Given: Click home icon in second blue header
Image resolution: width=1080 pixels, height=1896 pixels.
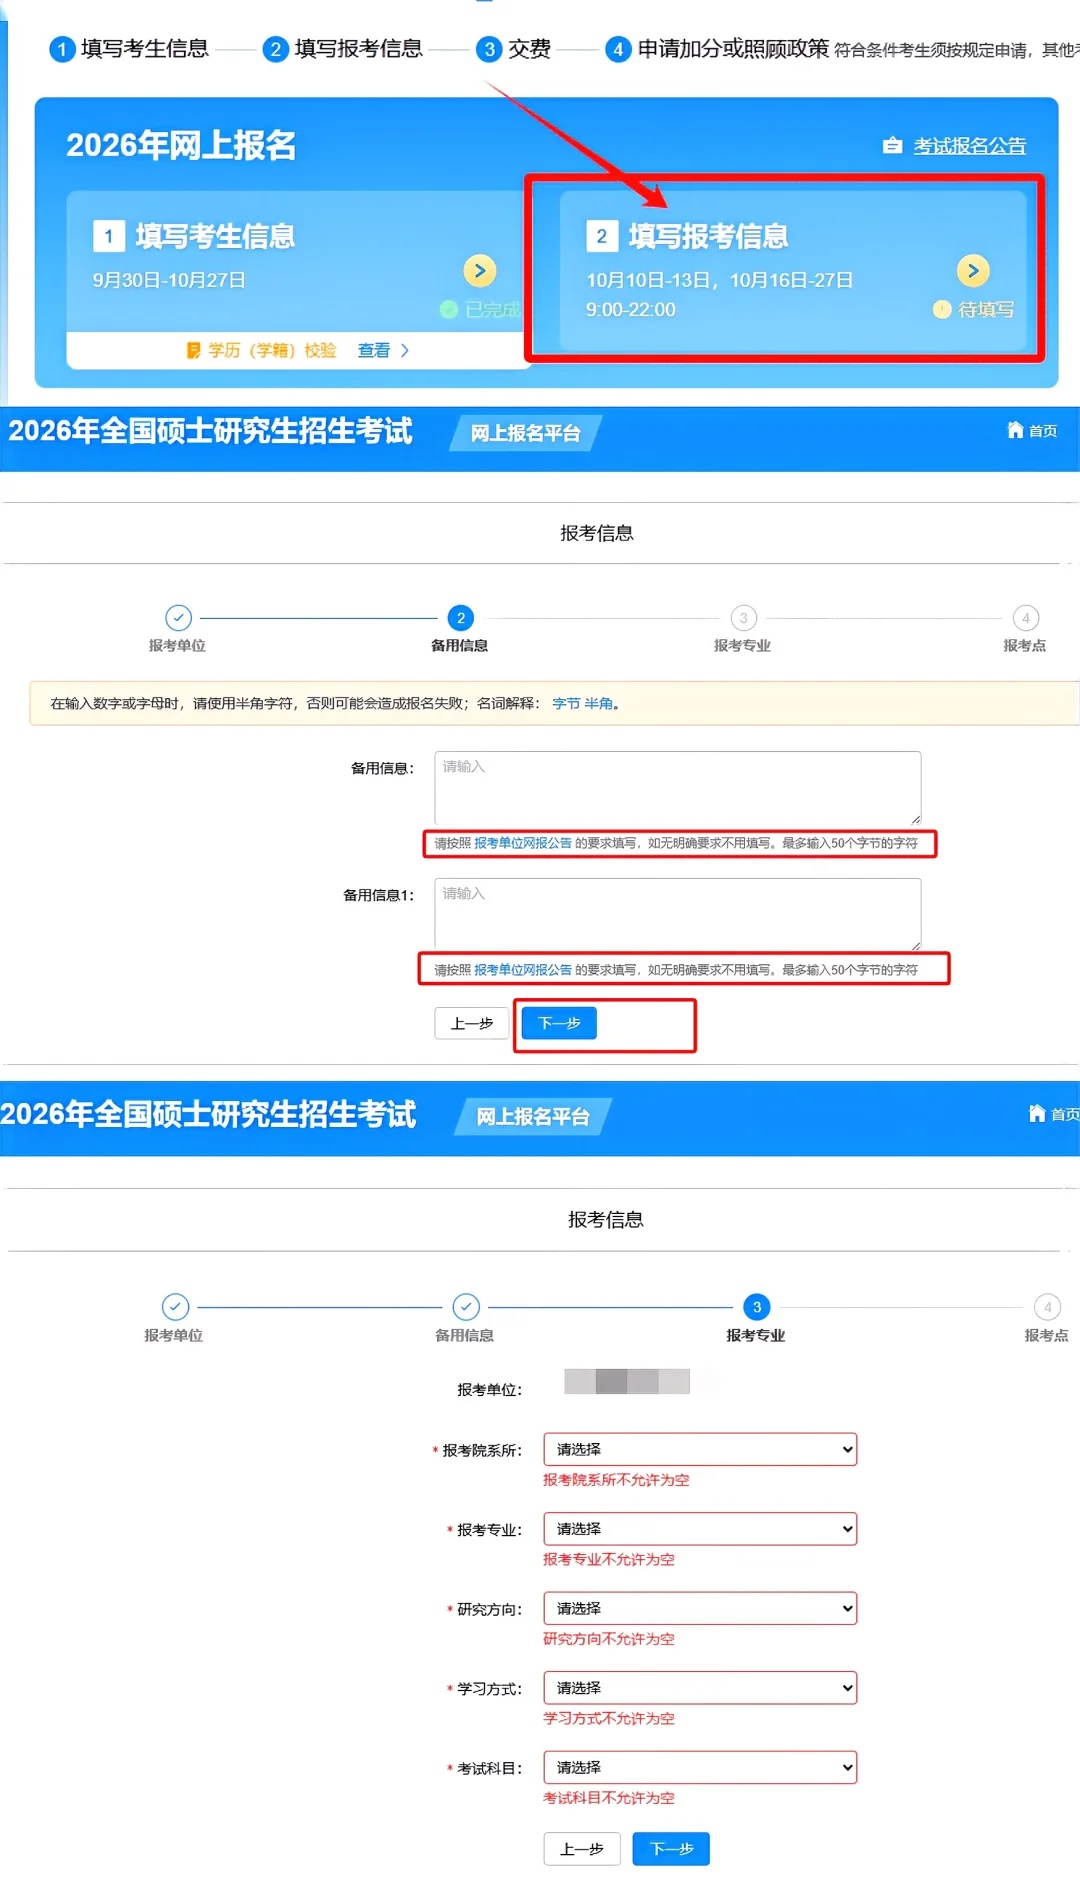Looking at the screenshot, I should click(x=1037, y=1113).
